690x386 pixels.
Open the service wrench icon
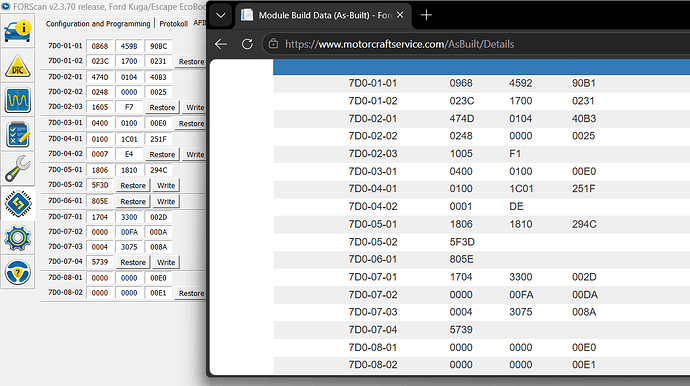[x=18, y=169]
